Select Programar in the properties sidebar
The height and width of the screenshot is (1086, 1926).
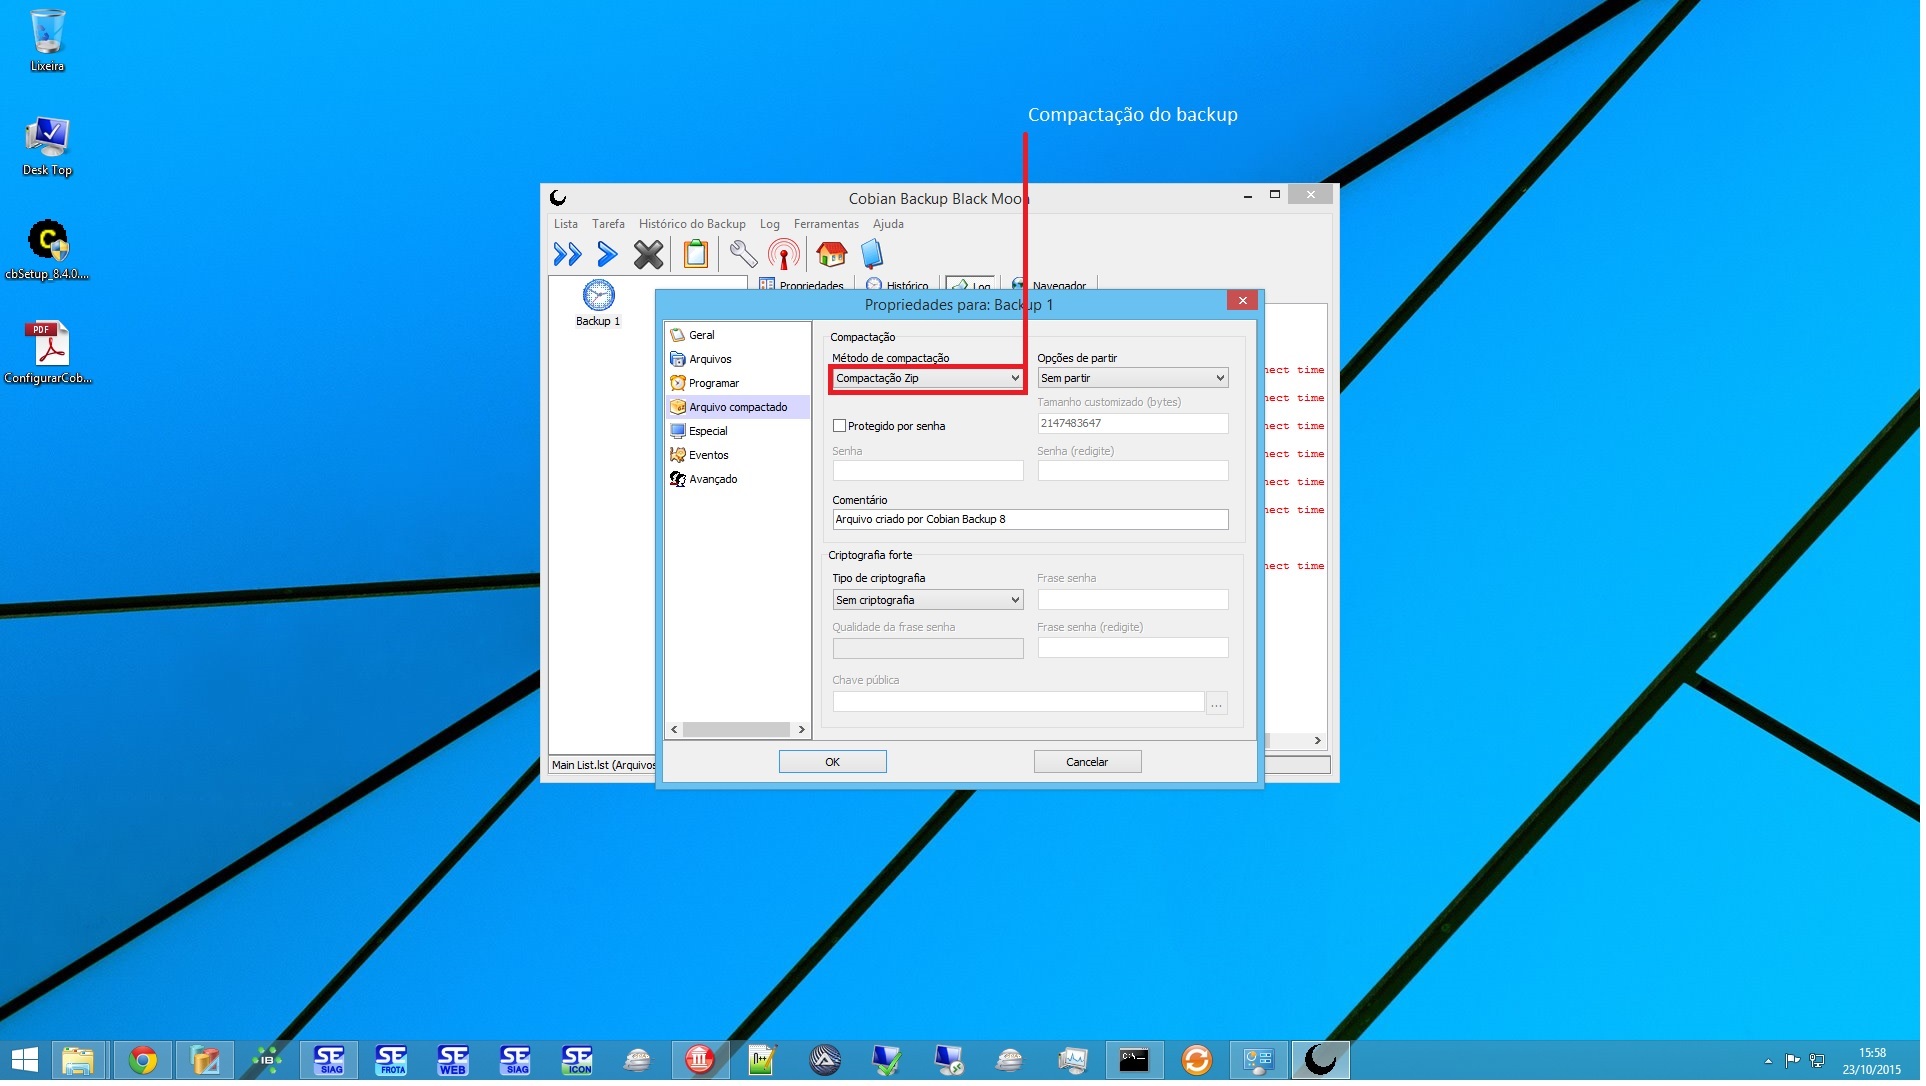click(x=715, y=384)
